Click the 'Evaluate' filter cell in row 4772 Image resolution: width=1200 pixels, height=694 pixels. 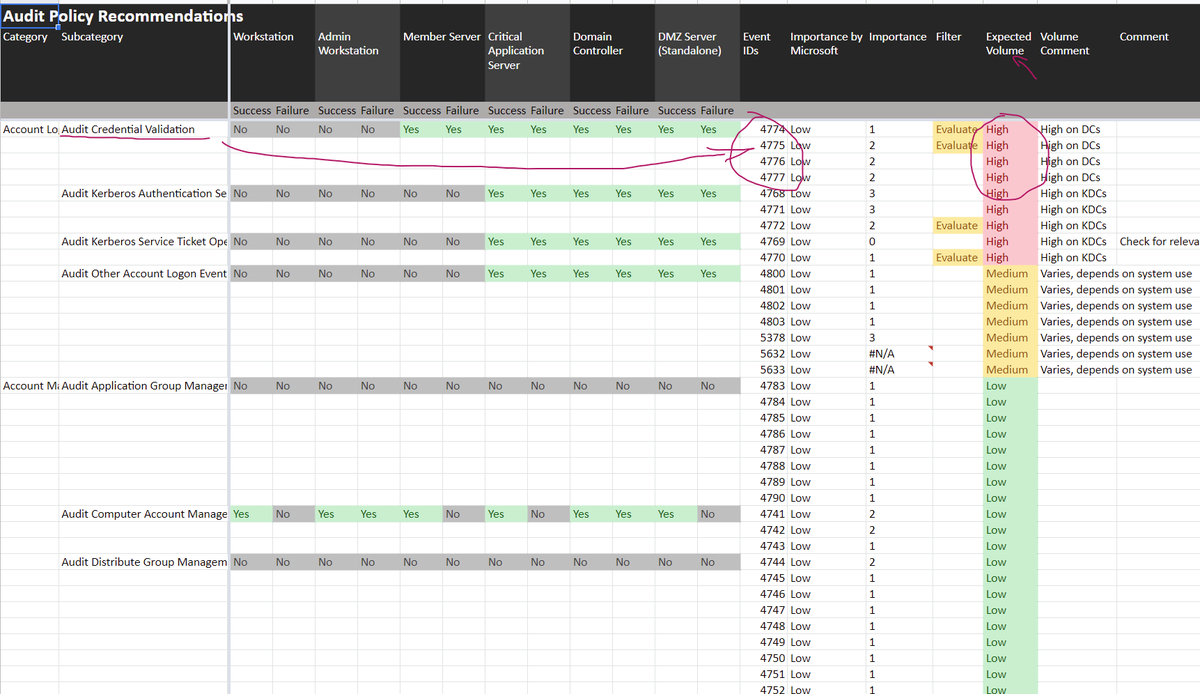[x=957, y=225]
